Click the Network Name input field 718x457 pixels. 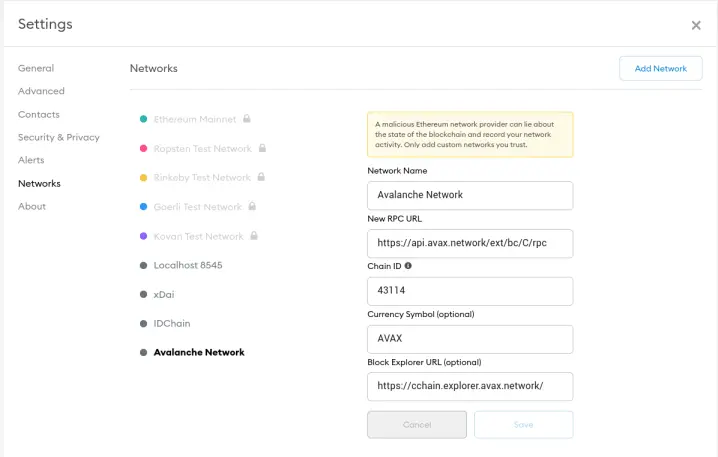pos(470,196)
